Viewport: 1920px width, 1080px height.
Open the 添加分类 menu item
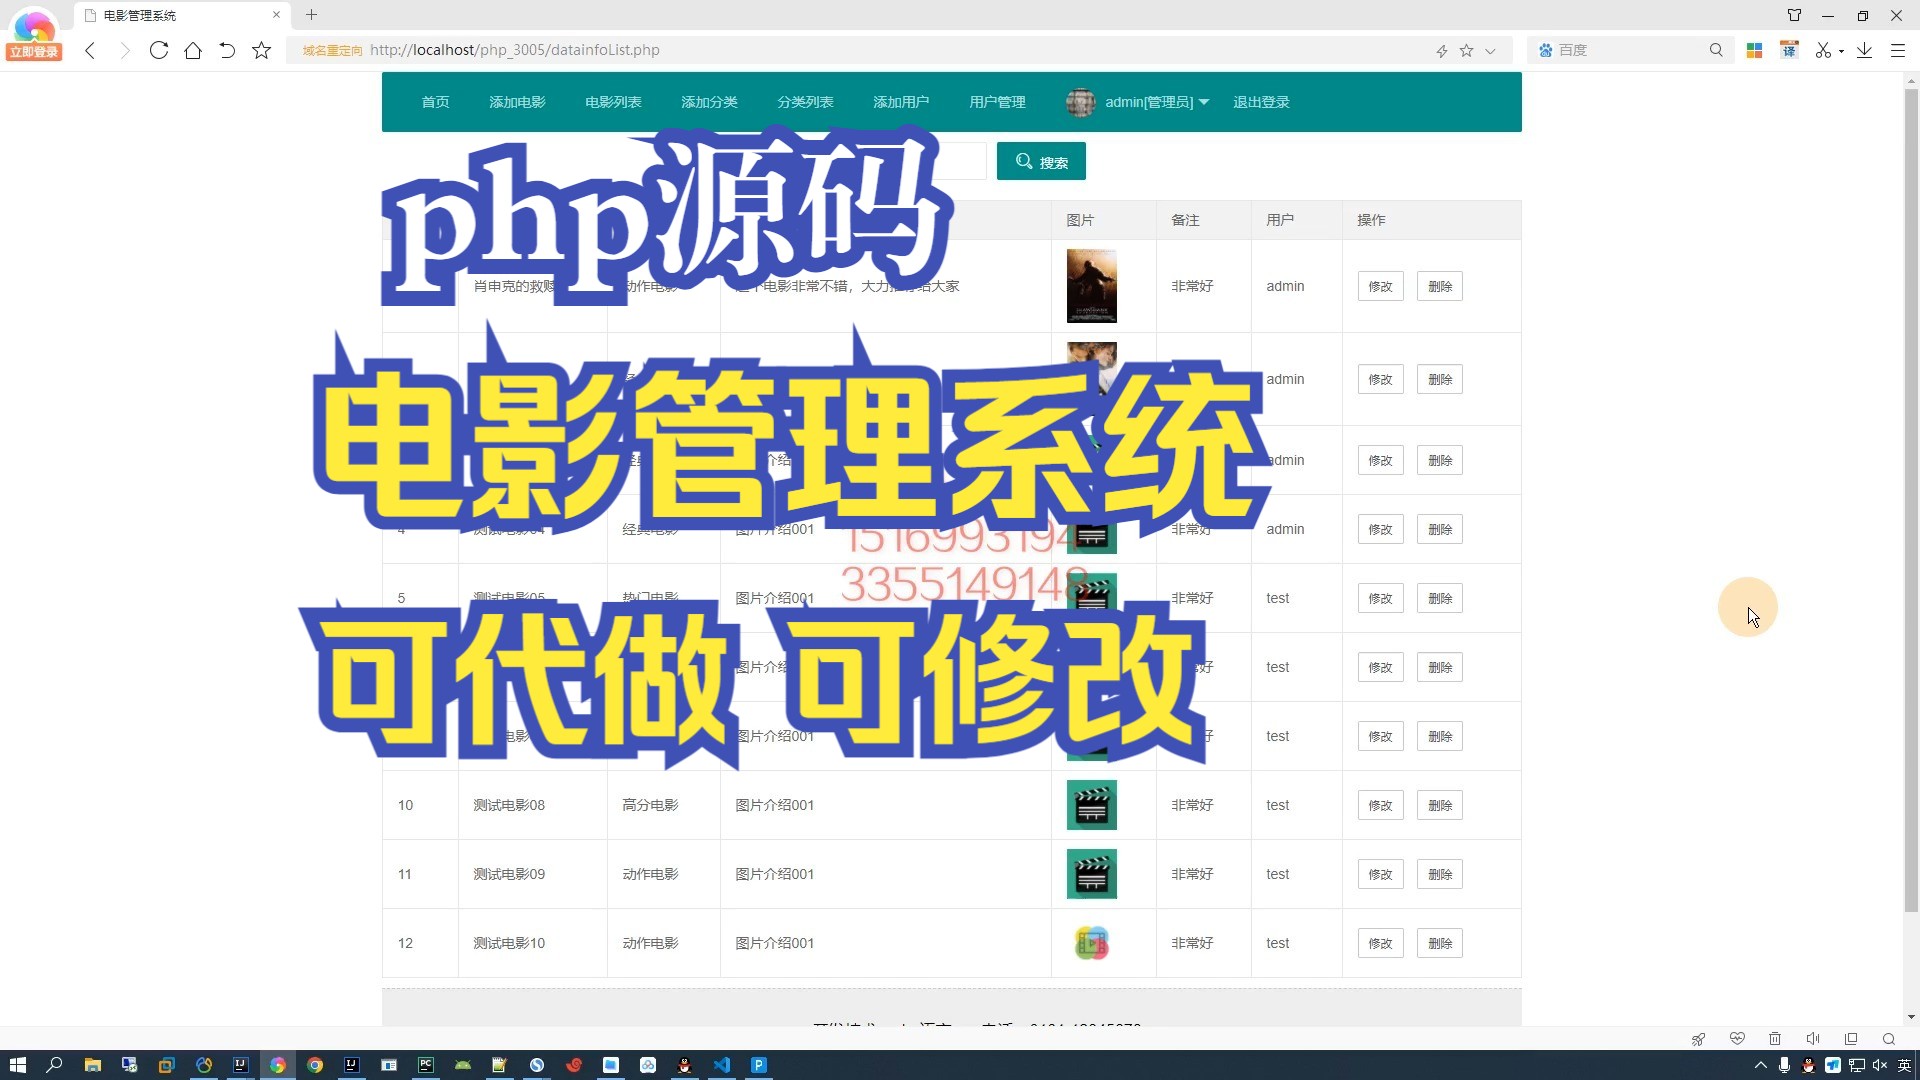tap(709, 102)
